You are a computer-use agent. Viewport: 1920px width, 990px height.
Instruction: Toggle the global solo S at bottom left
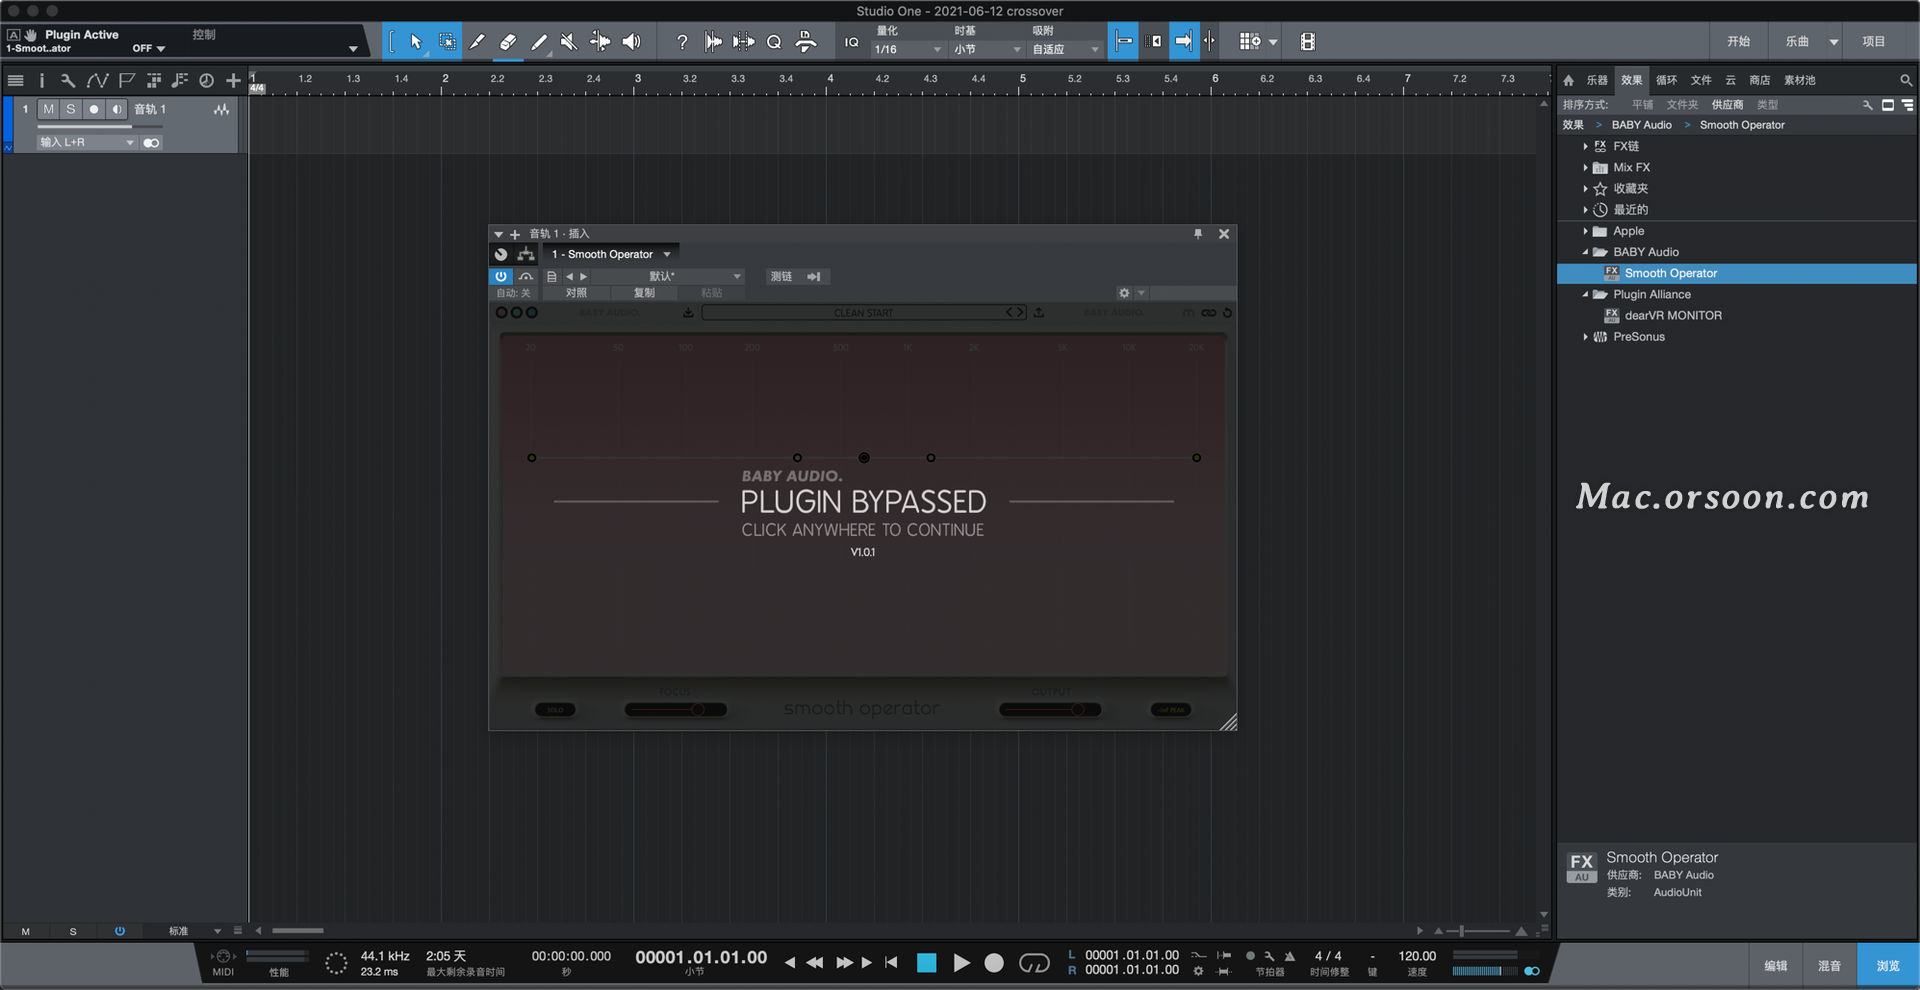point(73,932)
